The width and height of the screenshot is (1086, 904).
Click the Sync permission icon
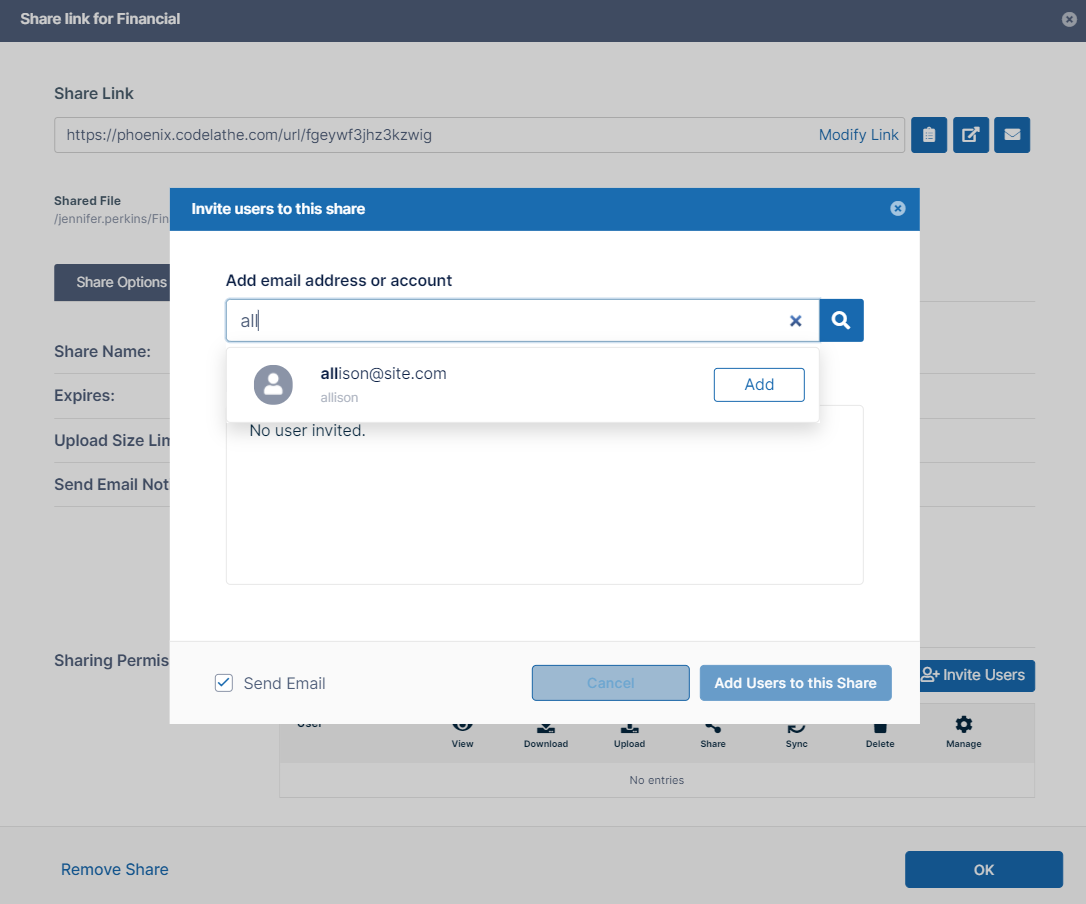coord(796,728)
